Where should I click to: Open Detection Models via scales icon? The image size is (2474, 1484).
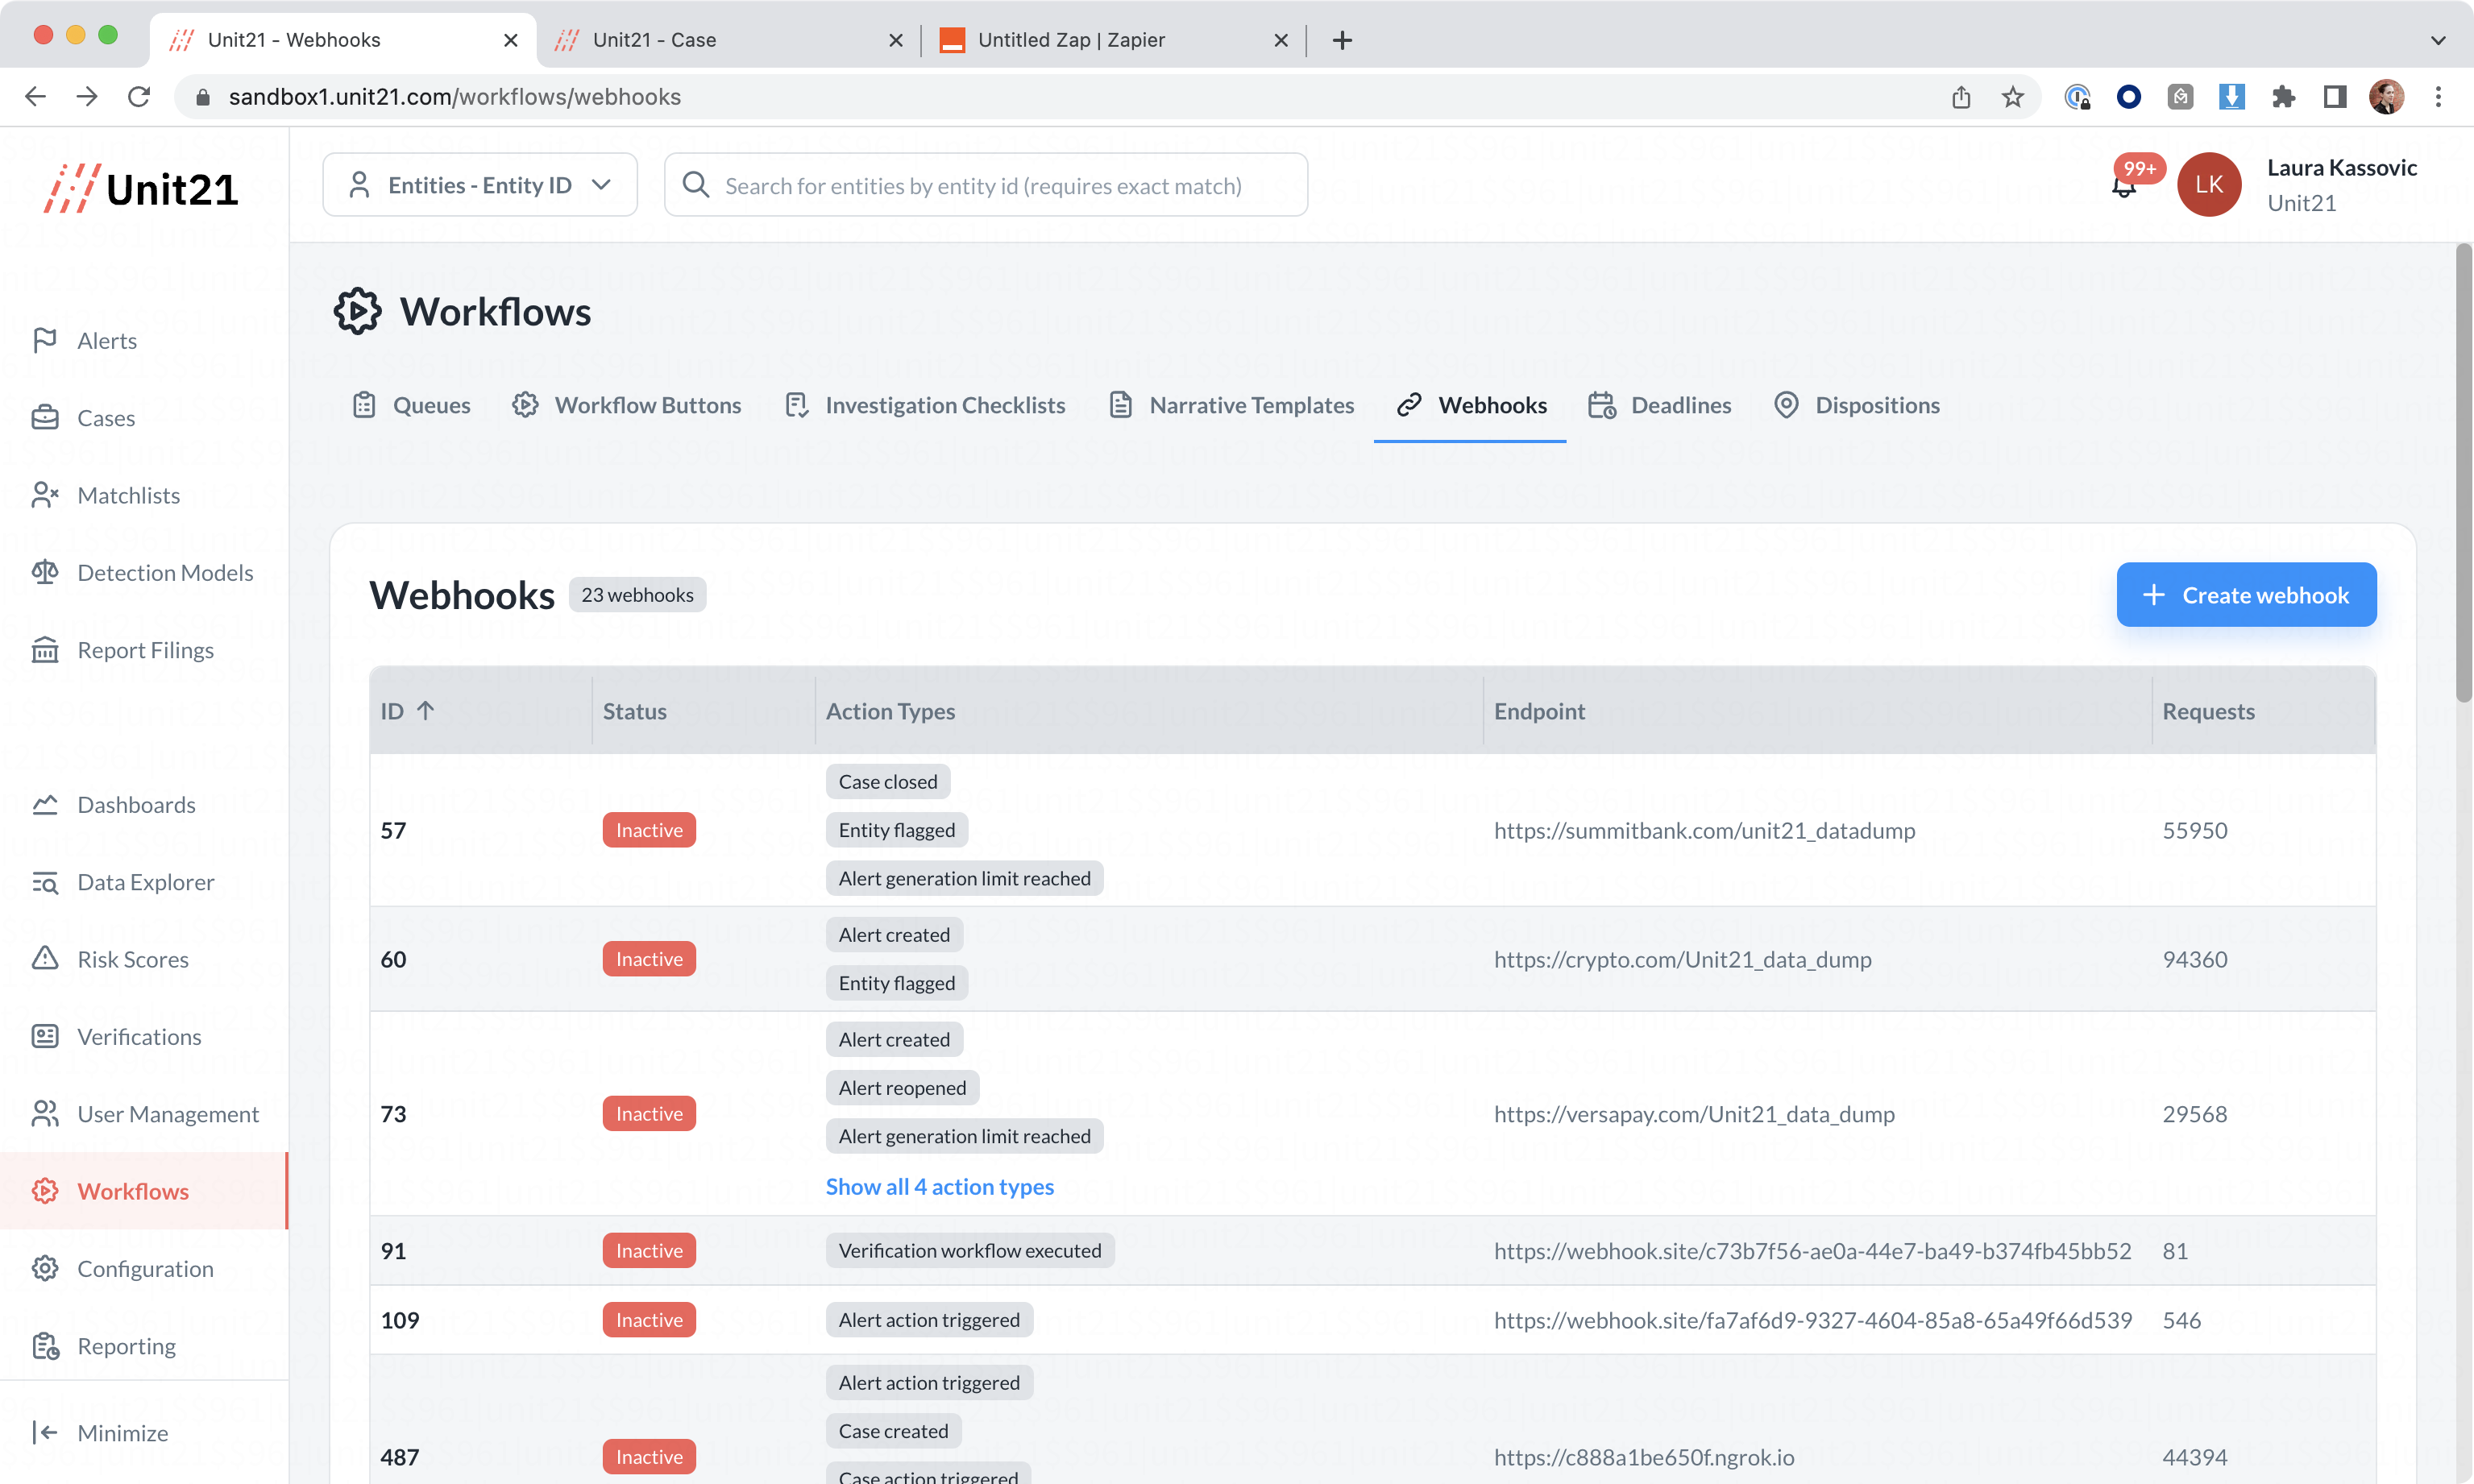(45, 573)
